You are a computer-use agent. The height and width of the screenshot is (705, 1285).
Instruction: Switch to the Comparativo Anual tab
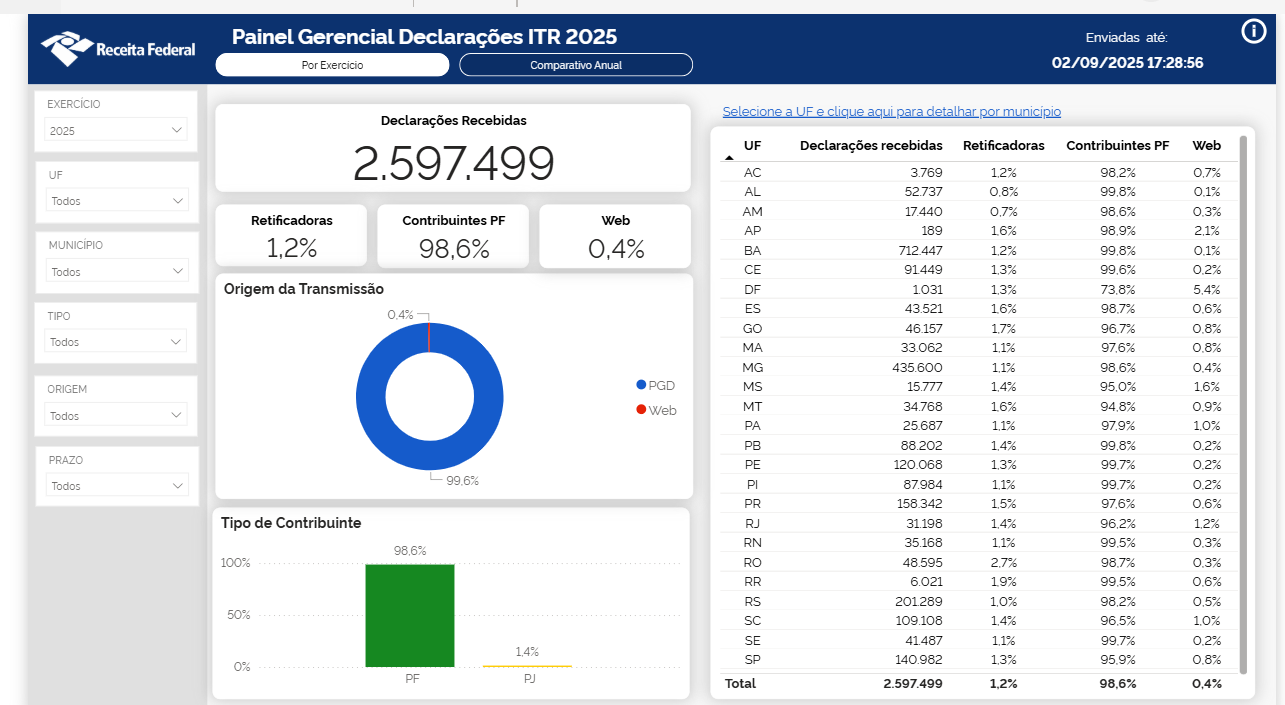click(x=576, y=65)
